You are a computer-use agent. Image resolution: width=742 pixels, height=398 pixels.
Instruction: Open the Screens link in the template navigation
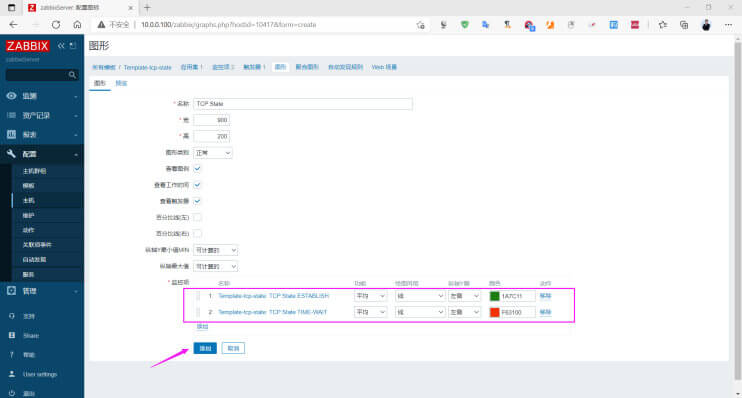[x=307, y=67]
